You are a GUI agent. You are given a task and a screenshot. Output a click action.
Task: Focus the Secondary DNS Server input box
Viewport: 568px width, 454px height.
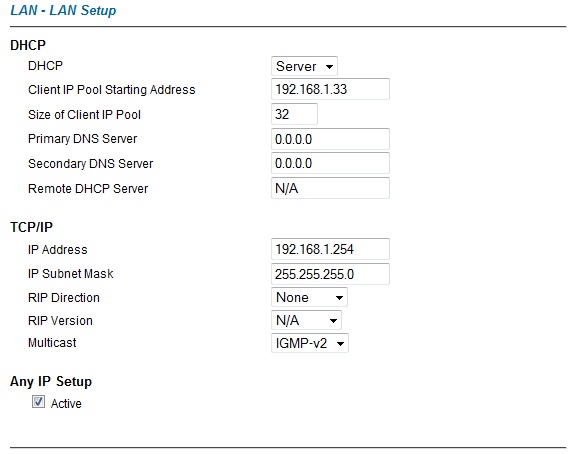[x=330, y=163]
